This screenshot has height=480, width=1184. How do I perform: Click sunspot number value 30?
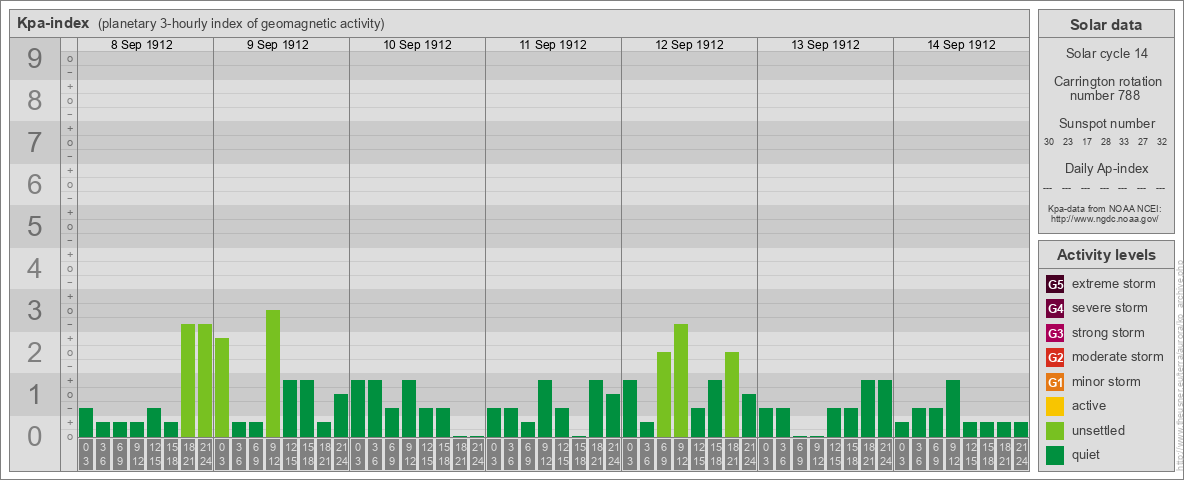point(1049,142)
